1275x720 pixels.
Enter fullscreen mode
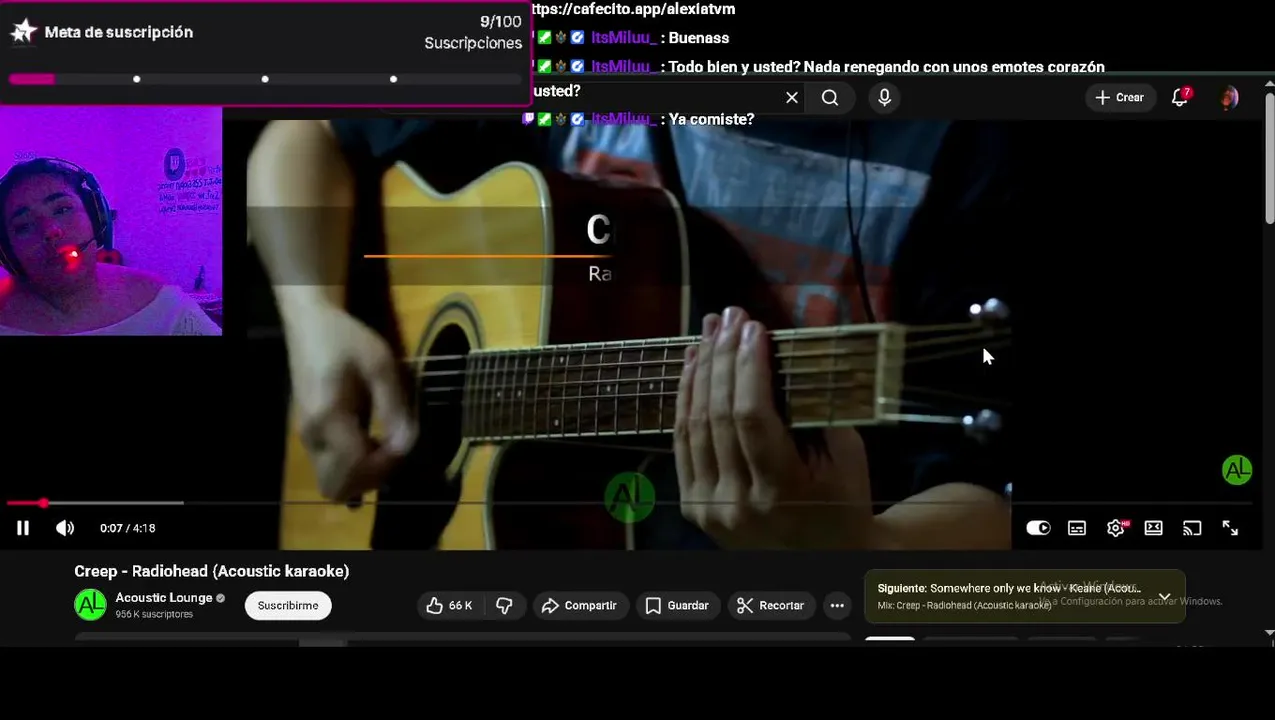1230,528
